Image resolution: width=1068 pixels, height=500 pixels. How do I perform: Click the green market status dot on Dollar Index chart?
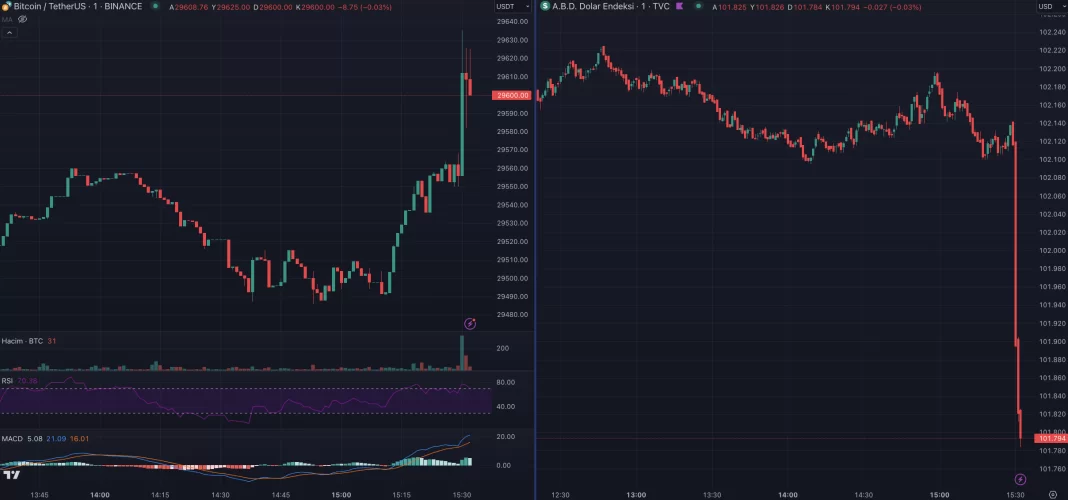tap(699, 7)
